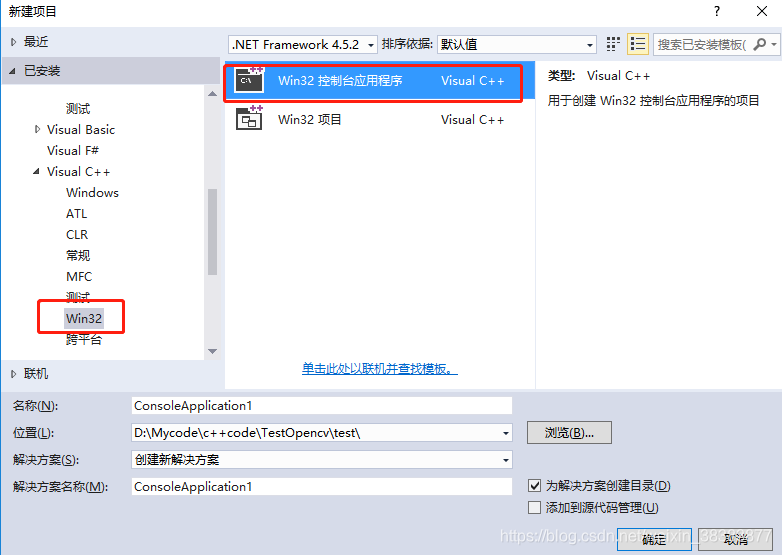Confirm with the 确定 button
The width and height of the screenshot is (782, 555).
point(654,539)
